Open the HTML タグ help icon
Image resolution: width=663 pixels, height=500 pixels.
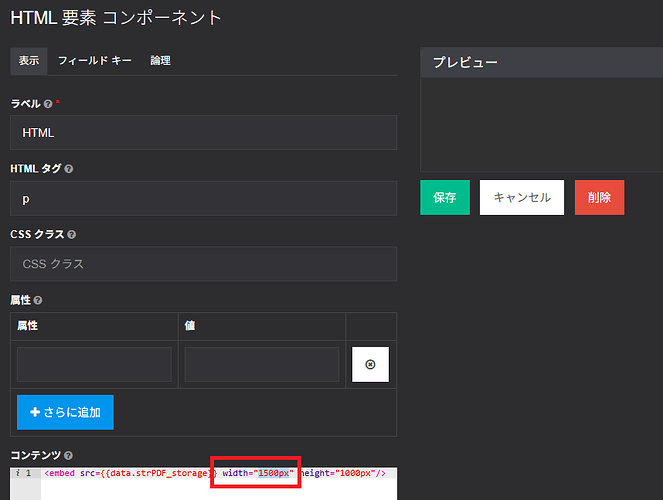(x=69, y=169)
